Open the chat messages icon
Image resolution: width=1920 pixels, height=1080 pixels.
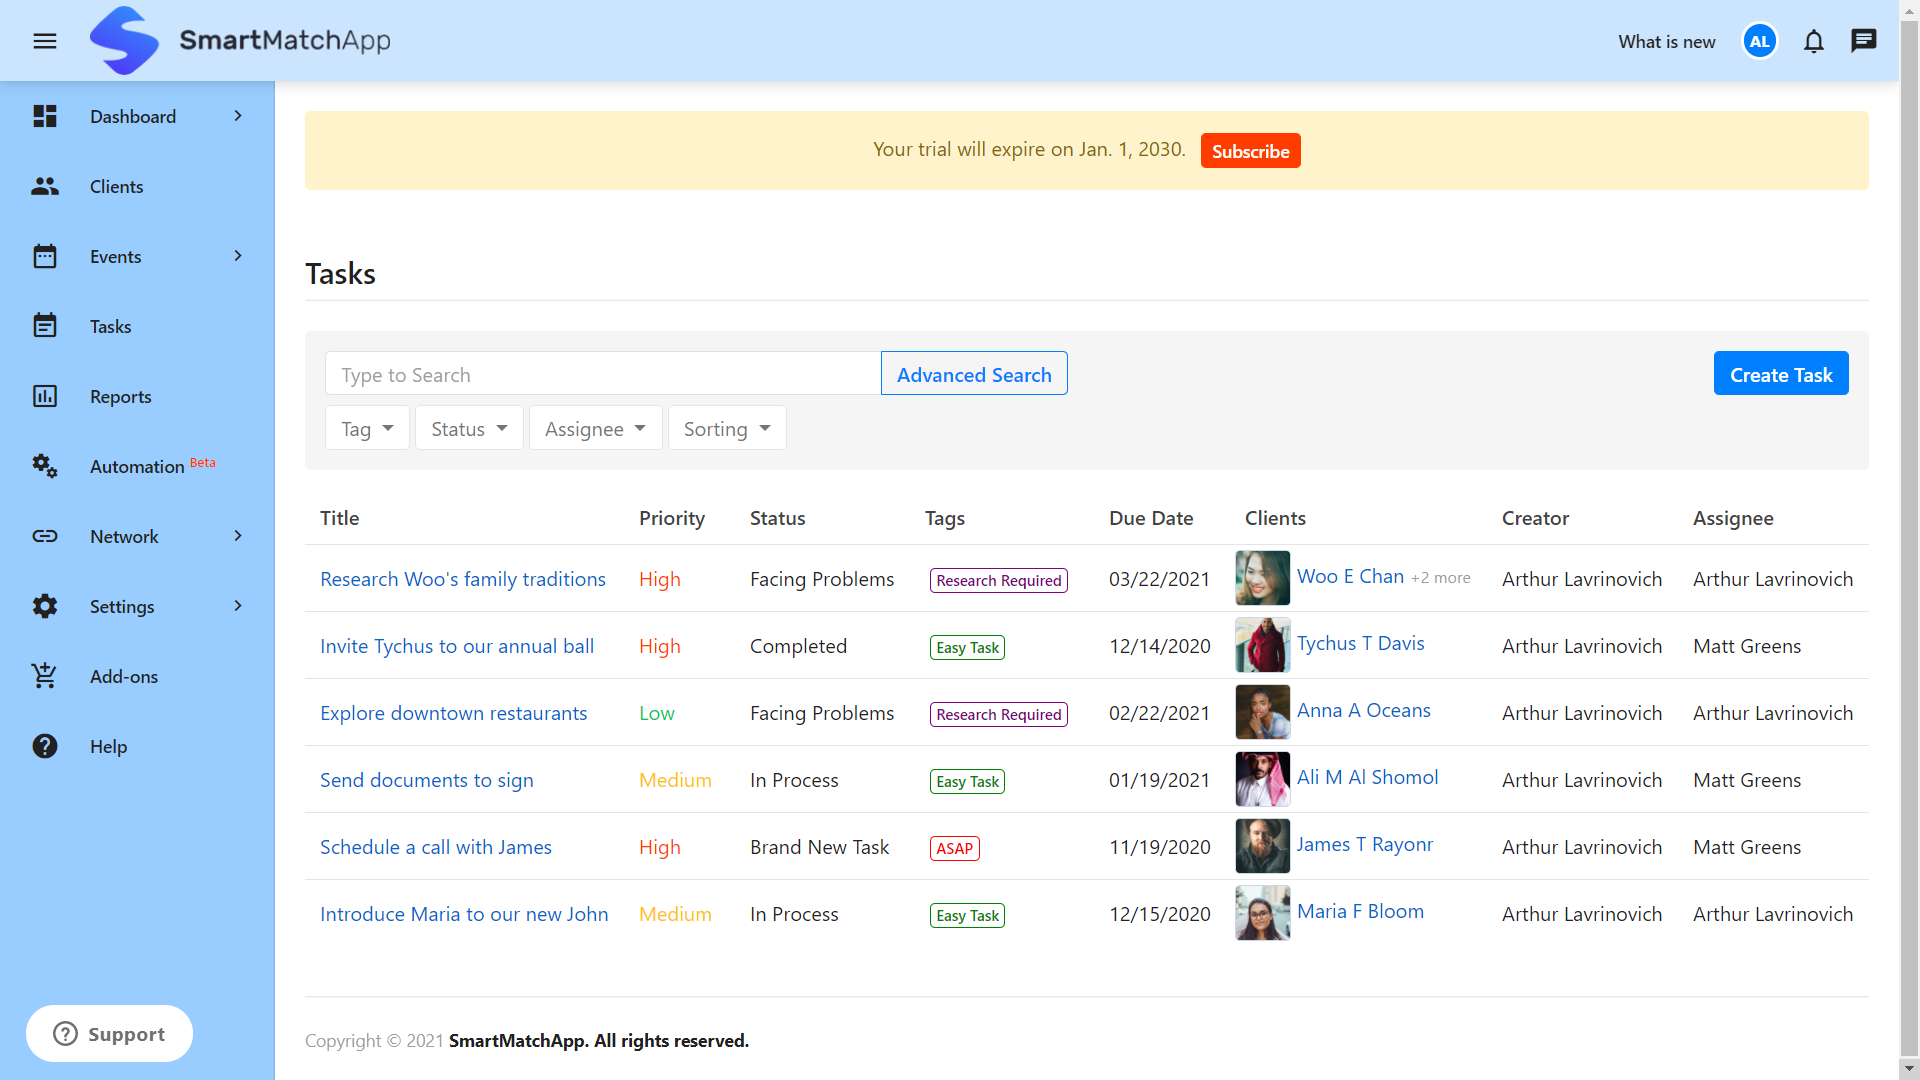(x=1863, y=41)
